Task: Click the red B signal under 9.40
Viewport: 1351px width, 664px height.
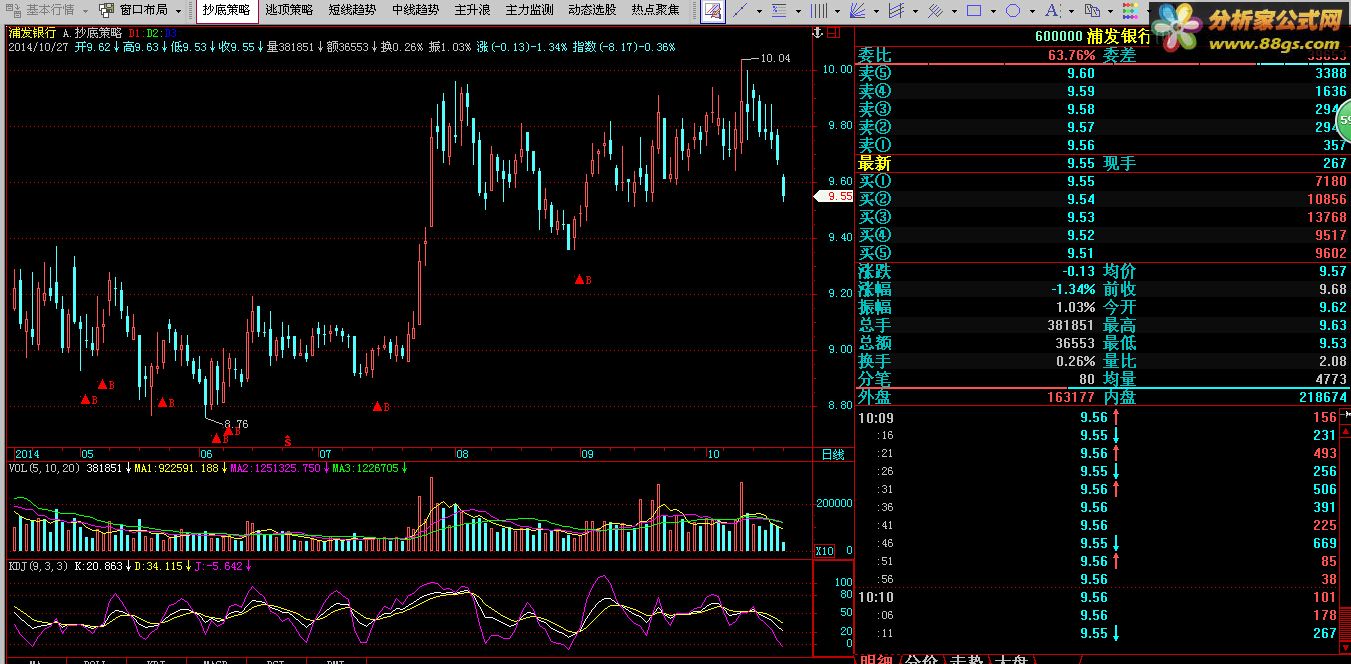Action: (x=582, y=280)
